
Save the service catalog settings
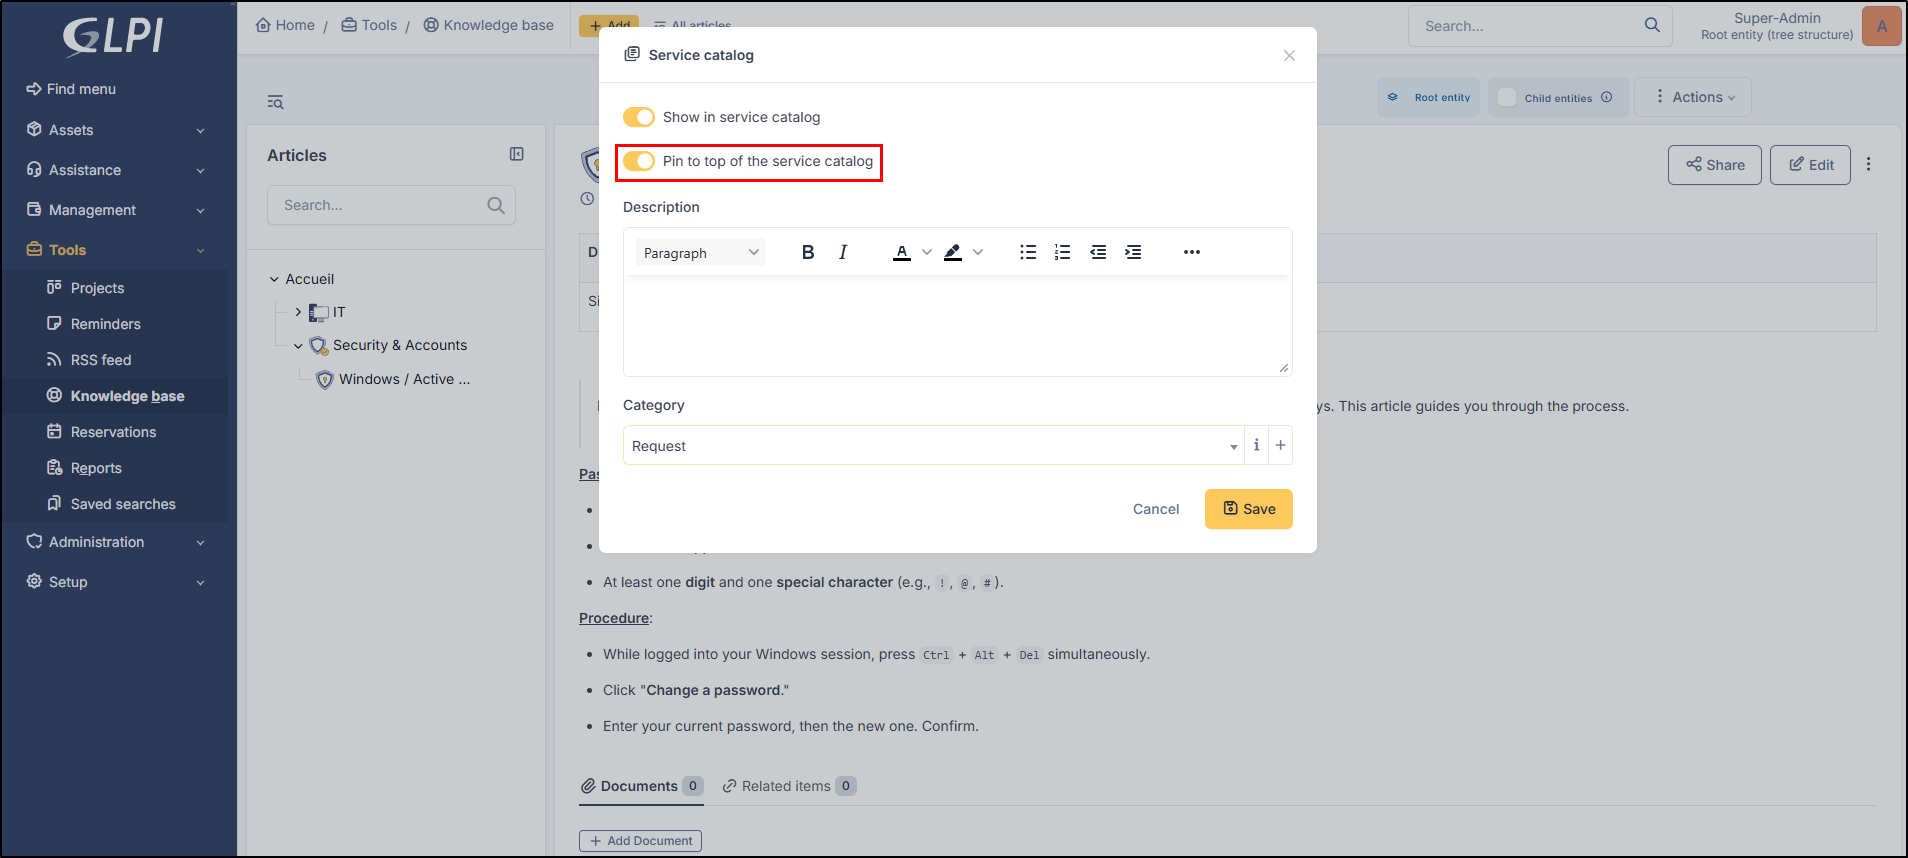[1248, 509]
